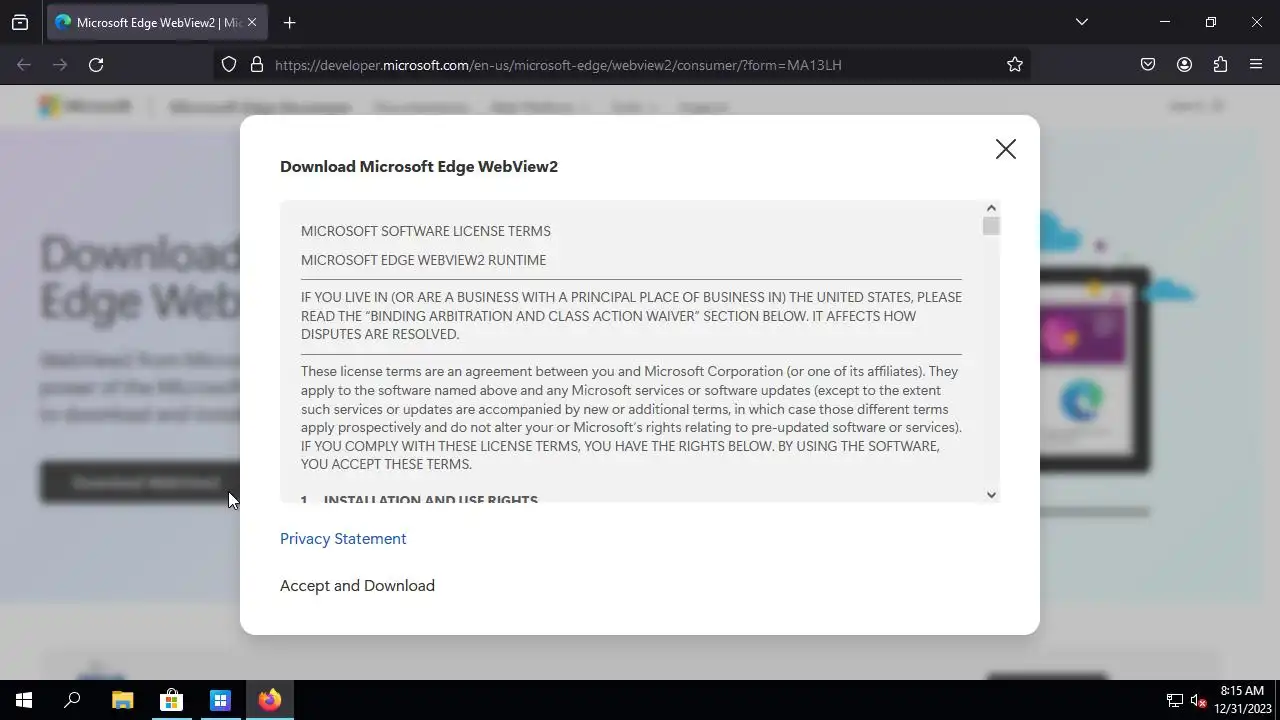Go forward to the next page
Image resolution: width=1280 pixels, height=720 pixels.
tap(60, 65)
